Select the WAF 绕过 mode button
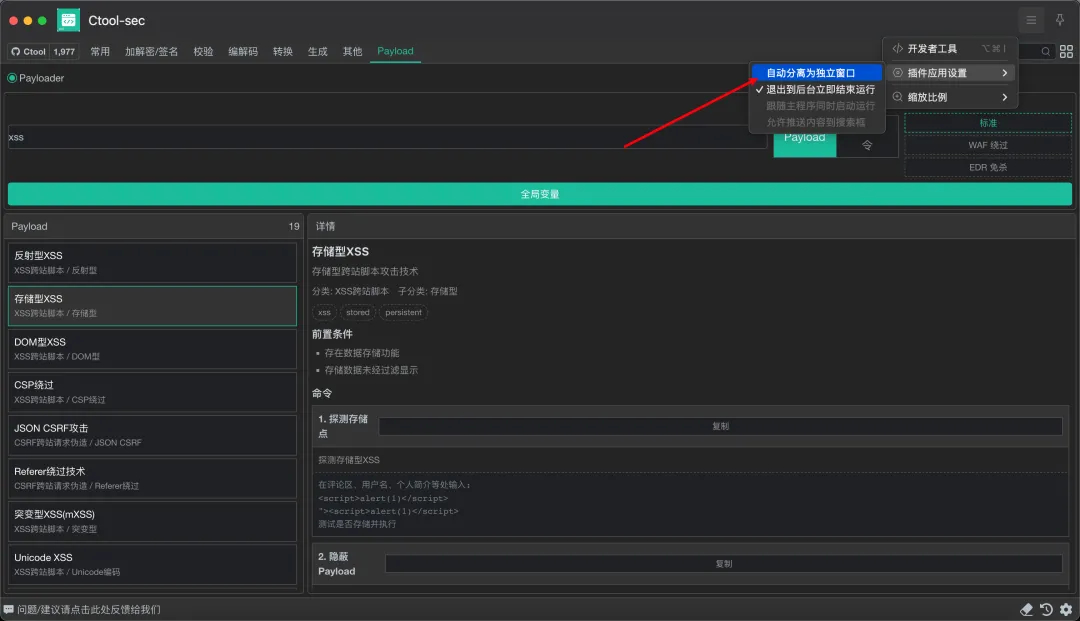This screenshot has height=621, width=1080. [988, 145]
